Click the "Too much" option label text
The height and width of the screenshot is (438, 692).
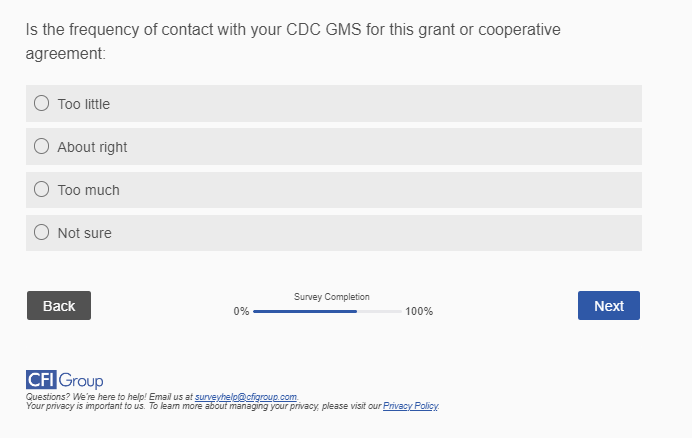88,190
